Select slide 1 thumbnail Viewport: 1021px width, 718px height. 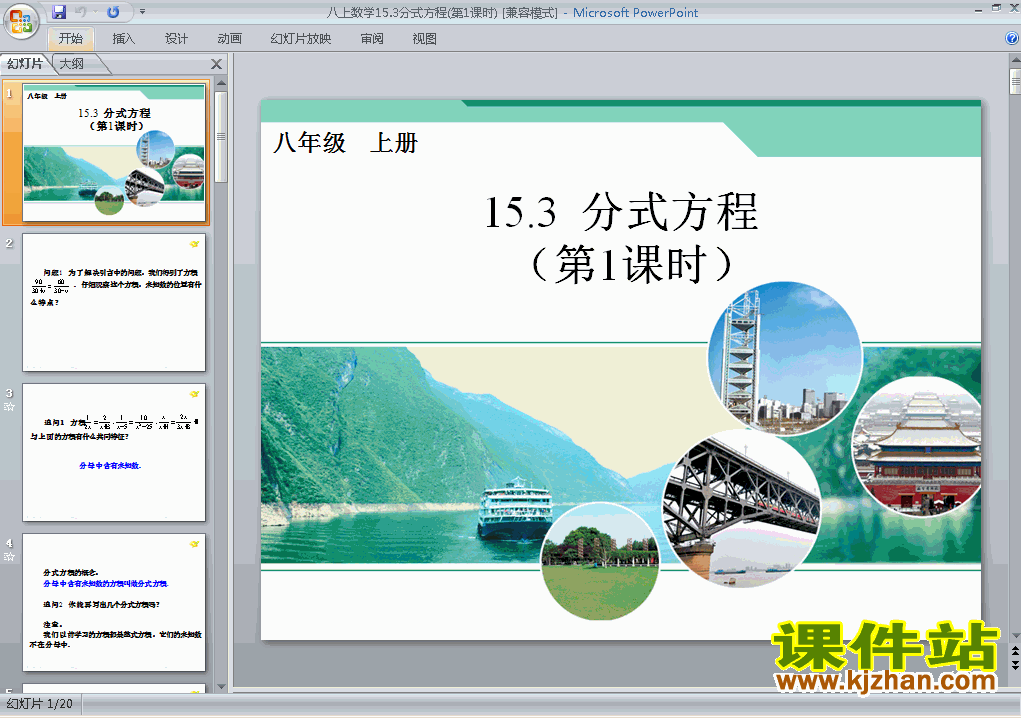click(x=114, y=152)
